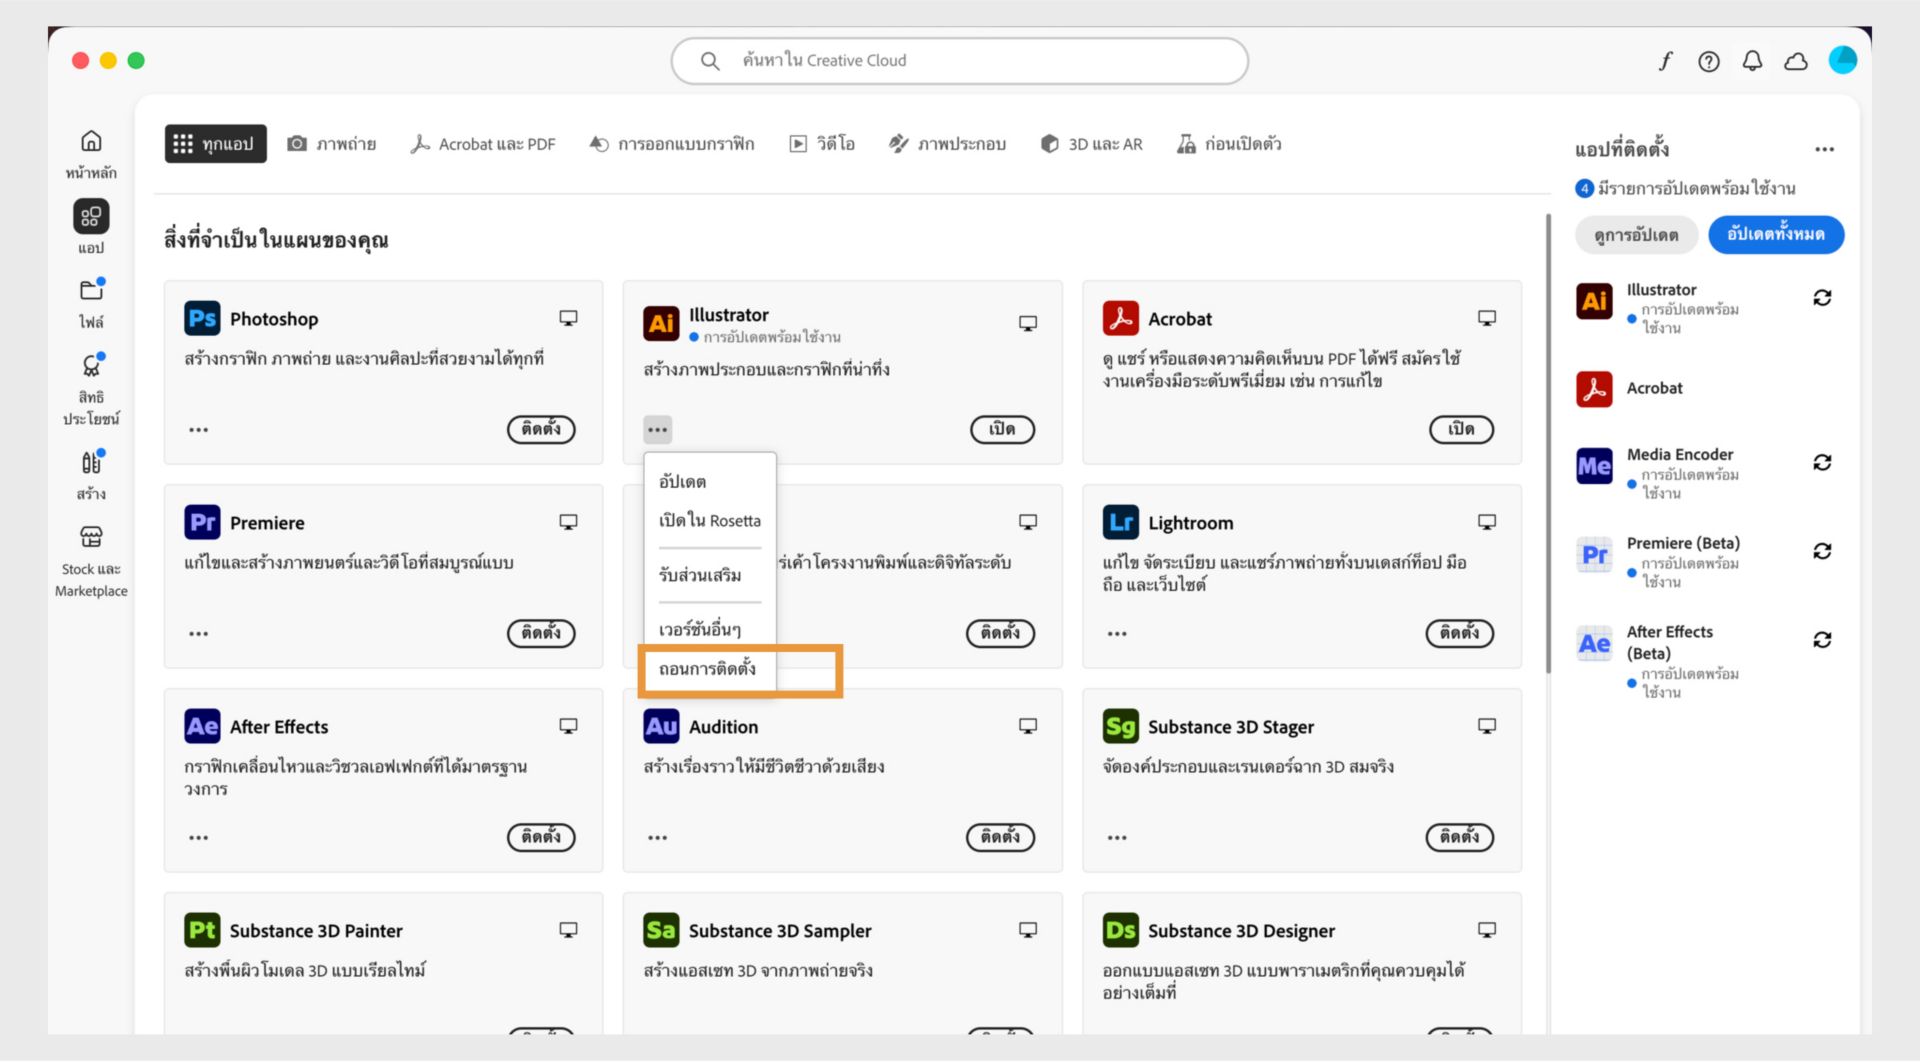Screen dimensions: 1920x1062
Task: Select the ภาพประกอบ illustration tab
Action: (x=947, y=144)
